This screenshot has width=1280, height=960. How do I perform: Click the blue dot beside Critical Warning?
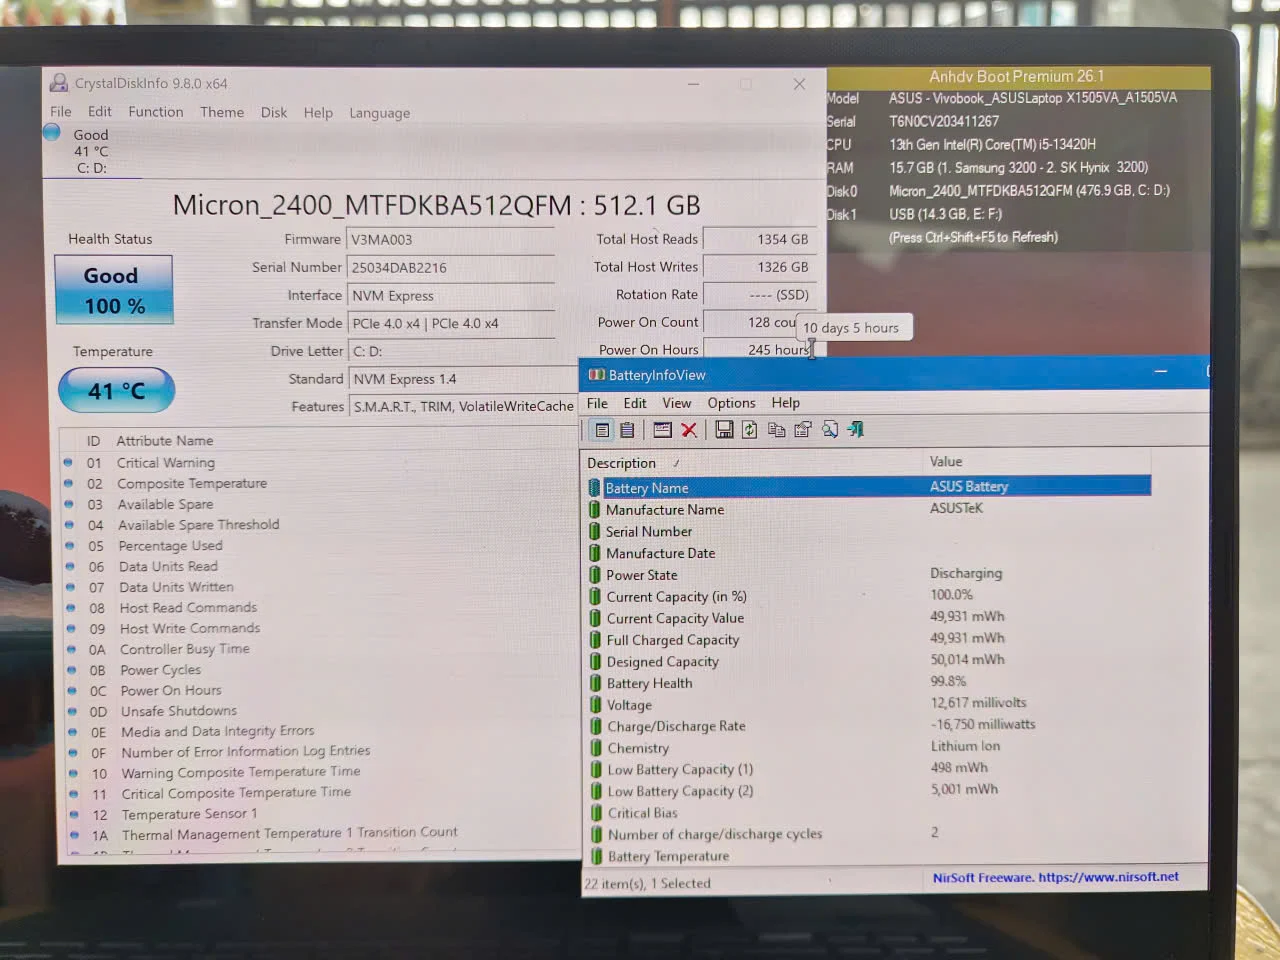tap(68, 462)
